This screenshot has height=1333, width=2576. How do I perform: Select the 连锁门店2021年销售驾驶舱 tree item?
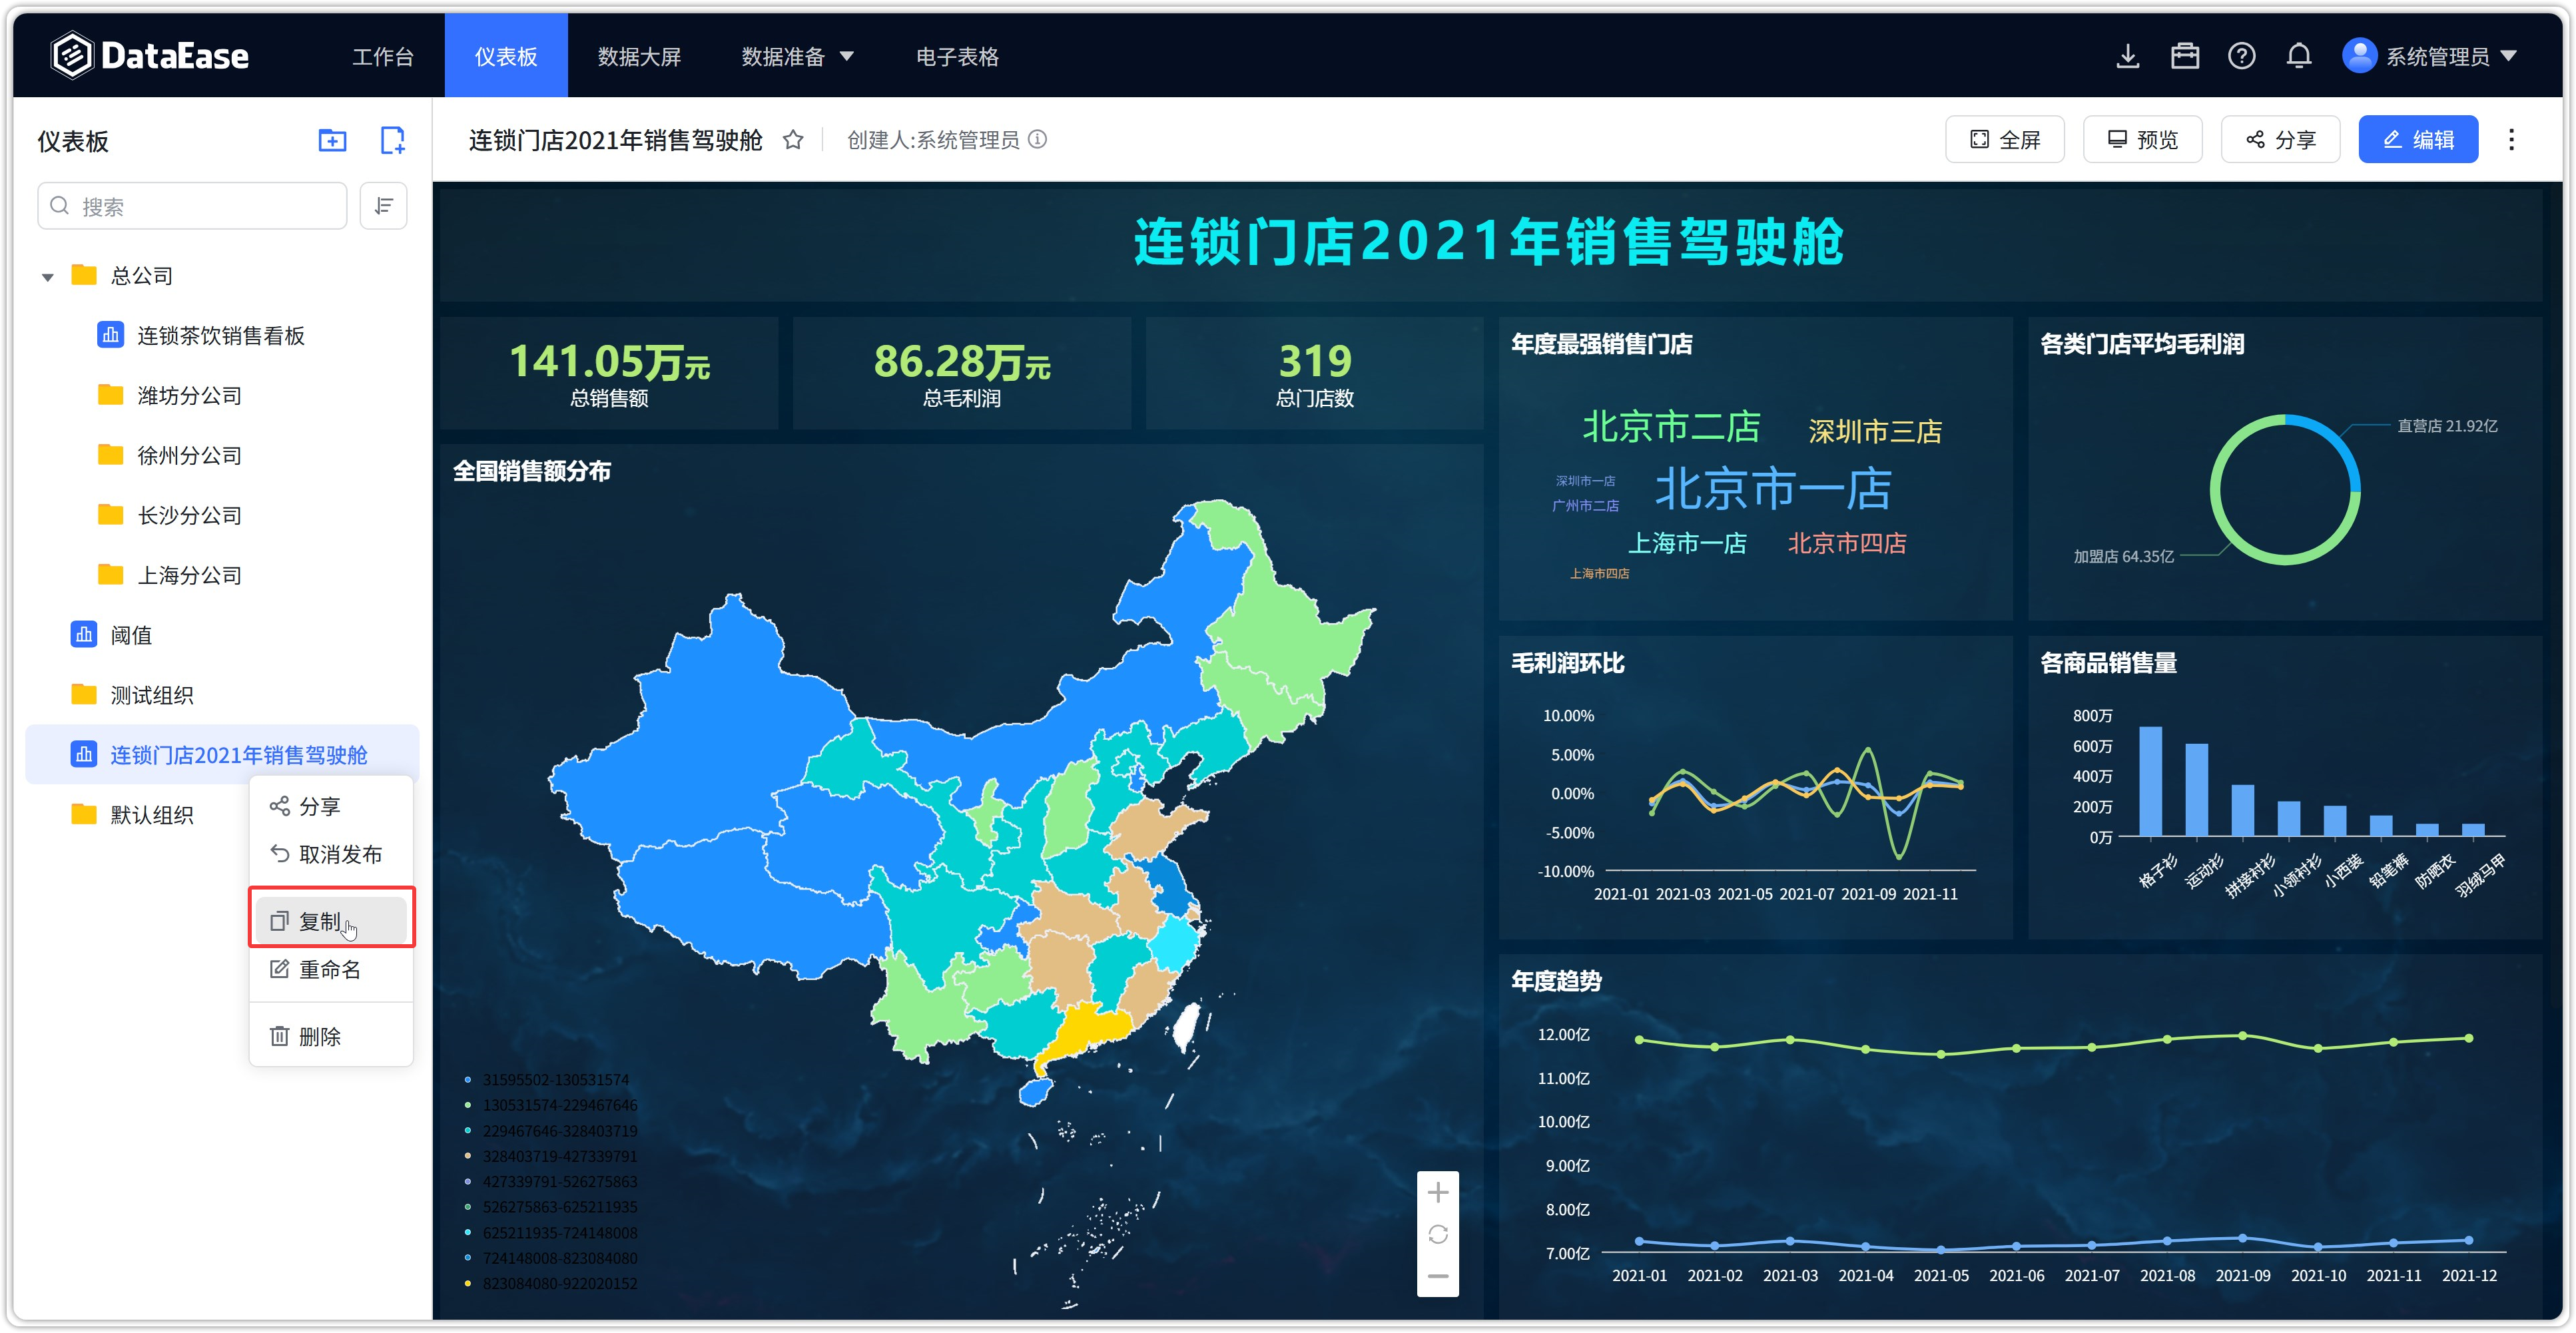[222, 755]
